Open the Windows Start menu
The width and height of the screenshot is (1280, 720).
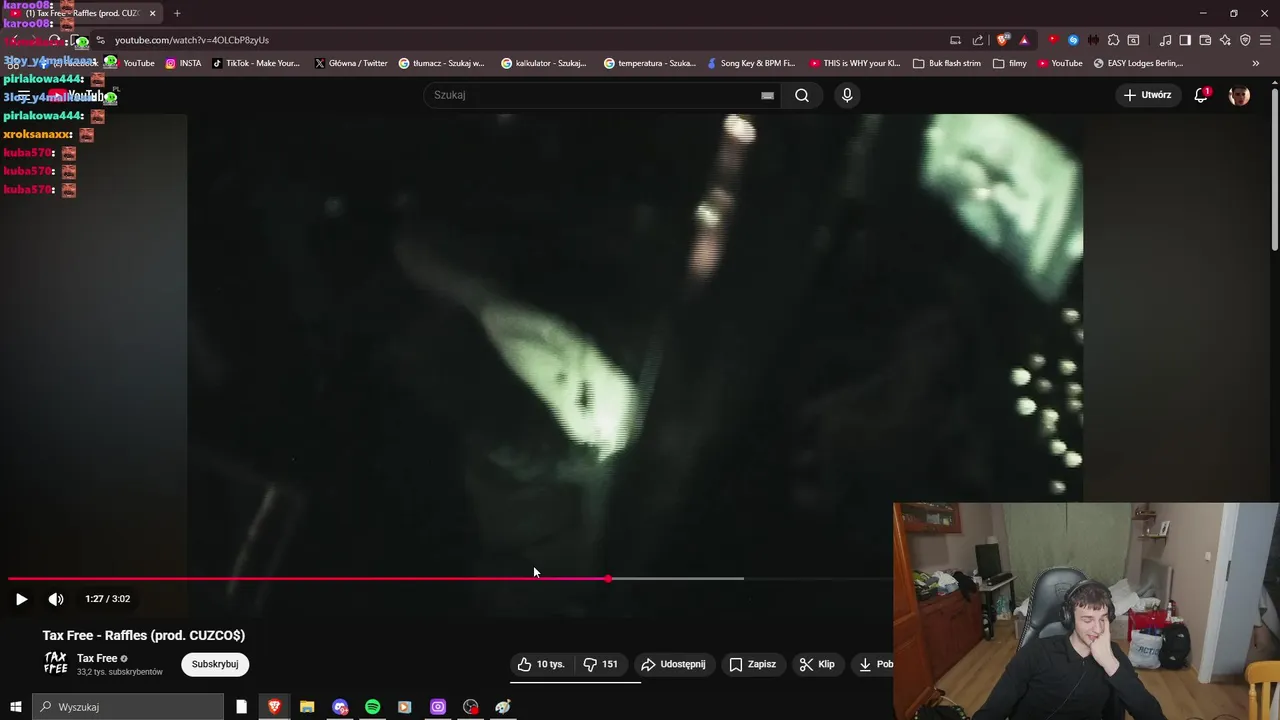click(15, 707)
